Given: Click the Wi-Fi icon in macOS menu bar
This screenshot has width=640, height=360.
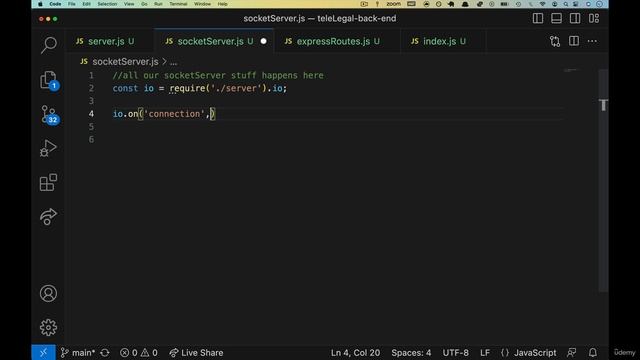Looking at the screenshot, I should 542,4.
